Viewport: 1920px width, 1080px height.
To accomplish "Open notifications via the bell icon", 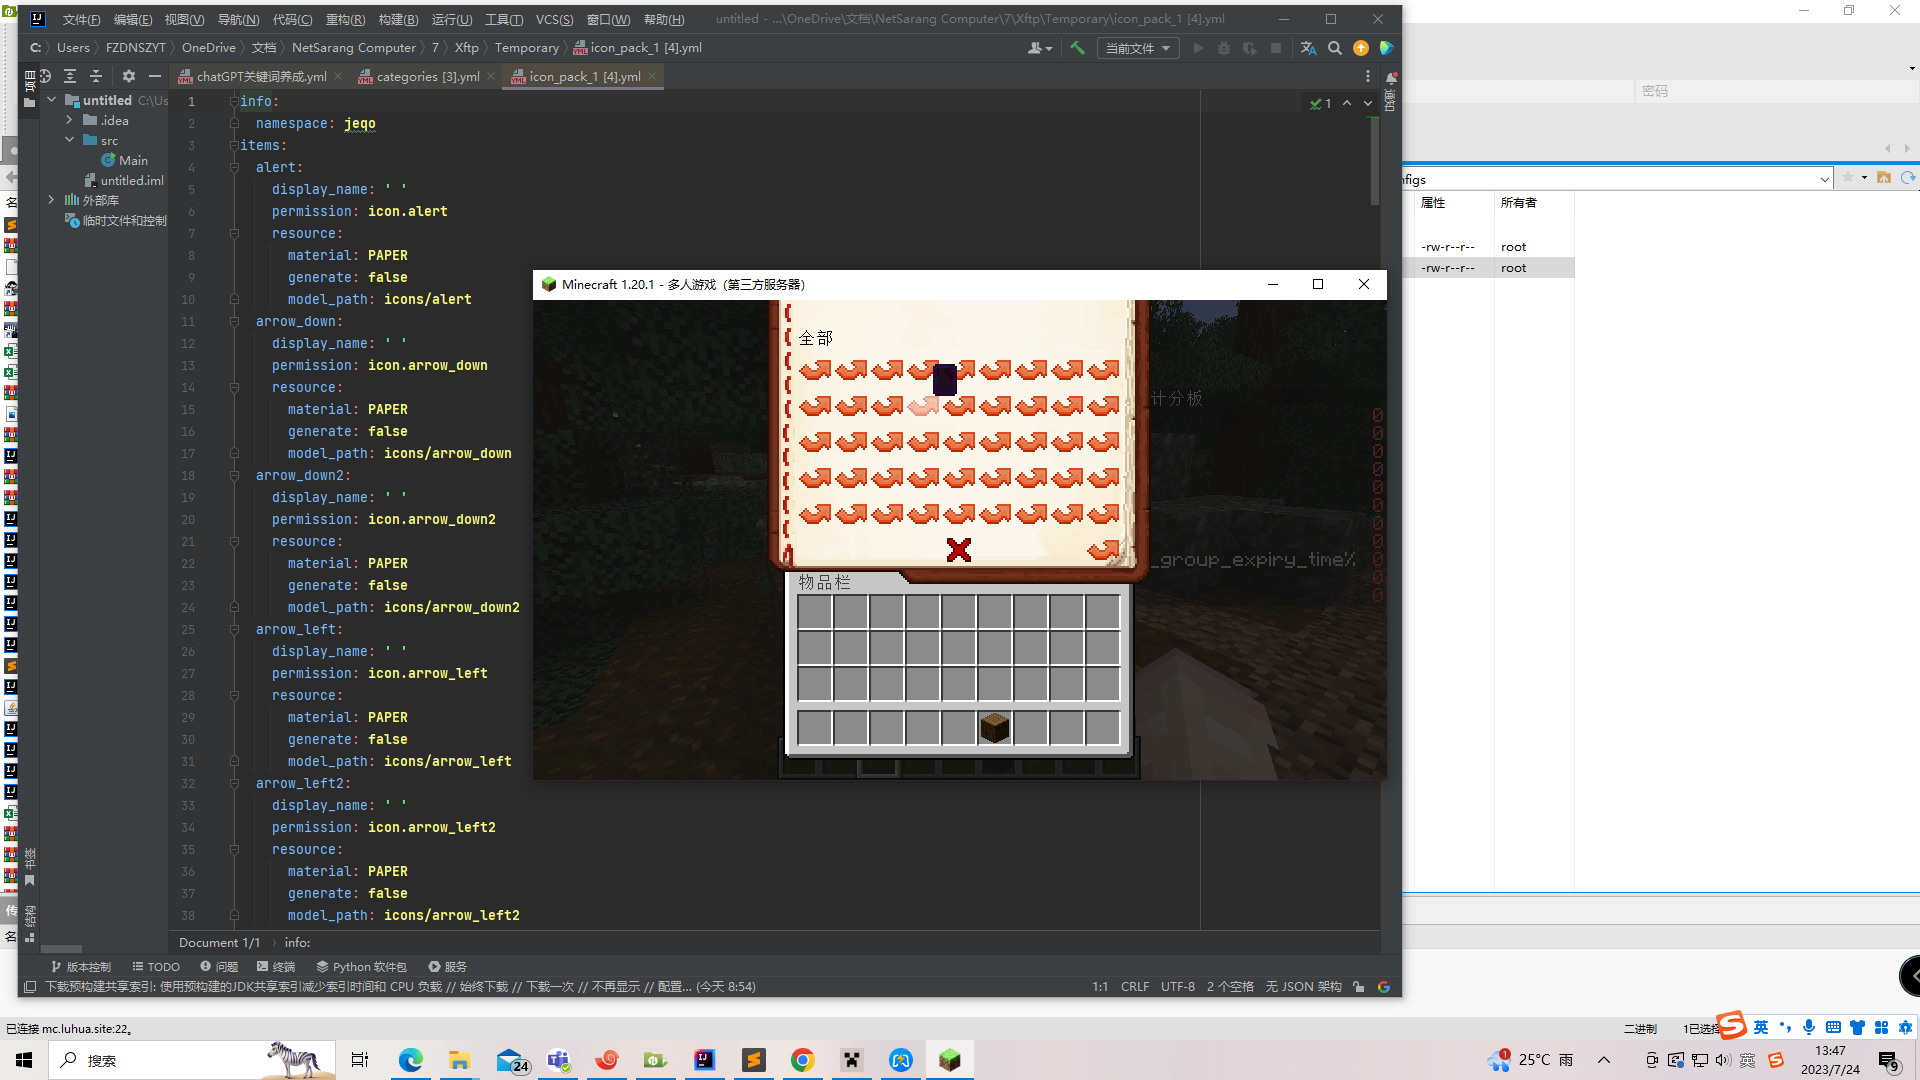I will coord(1391,77).
